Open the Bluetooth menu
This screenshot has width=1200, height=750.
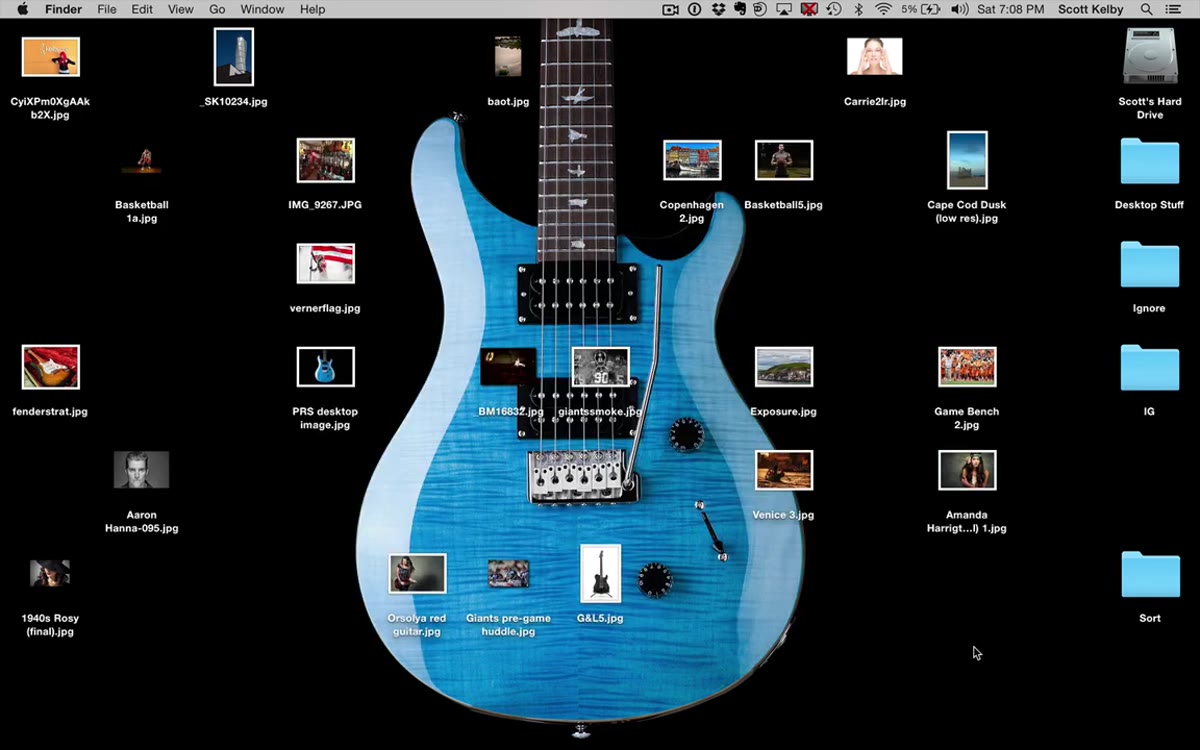(x=858, y=9)
